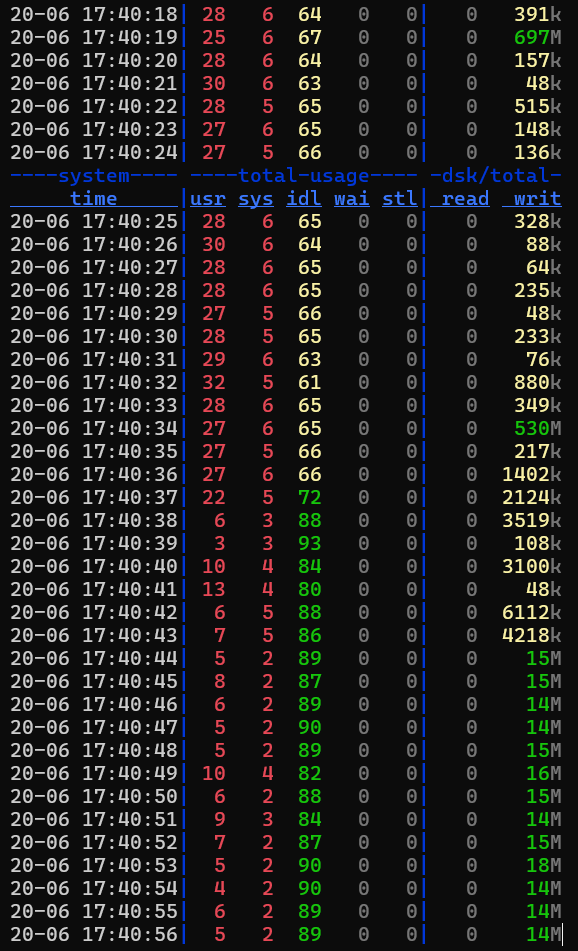This screenshot has height=951, width=578.
Task: Click timestamp 20-06 17:40:32
Action: [x=93, y=382]
